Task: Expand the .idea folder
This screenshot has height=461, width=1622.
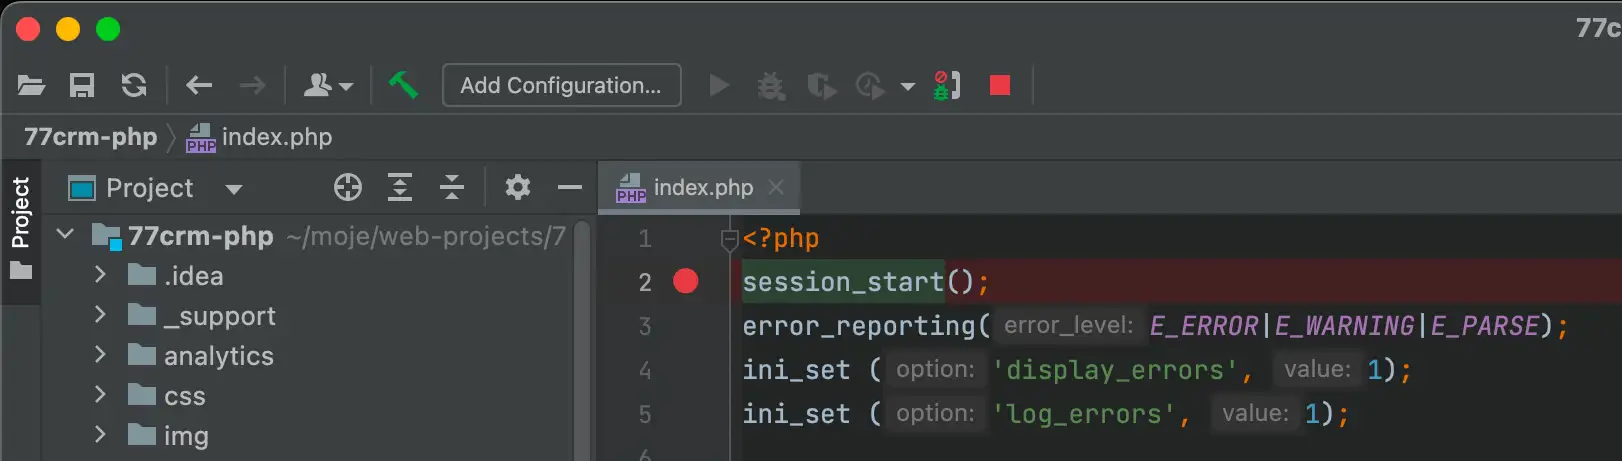Action: [100, 275]
